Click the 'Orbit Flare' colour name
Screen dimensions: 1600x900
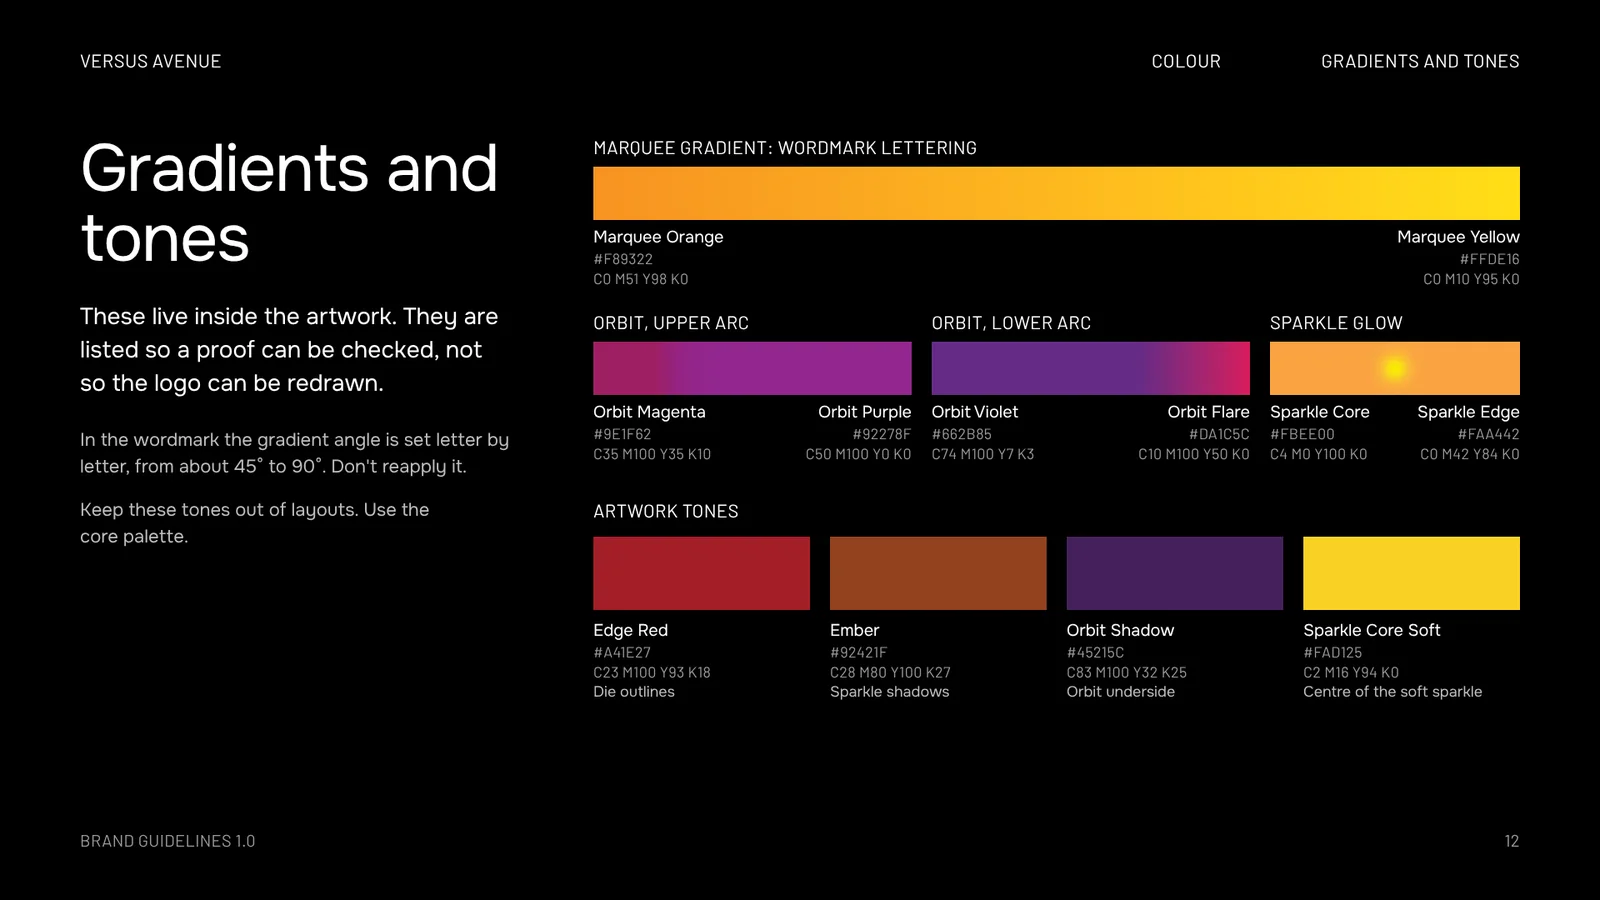click(x=1208, y=412)
